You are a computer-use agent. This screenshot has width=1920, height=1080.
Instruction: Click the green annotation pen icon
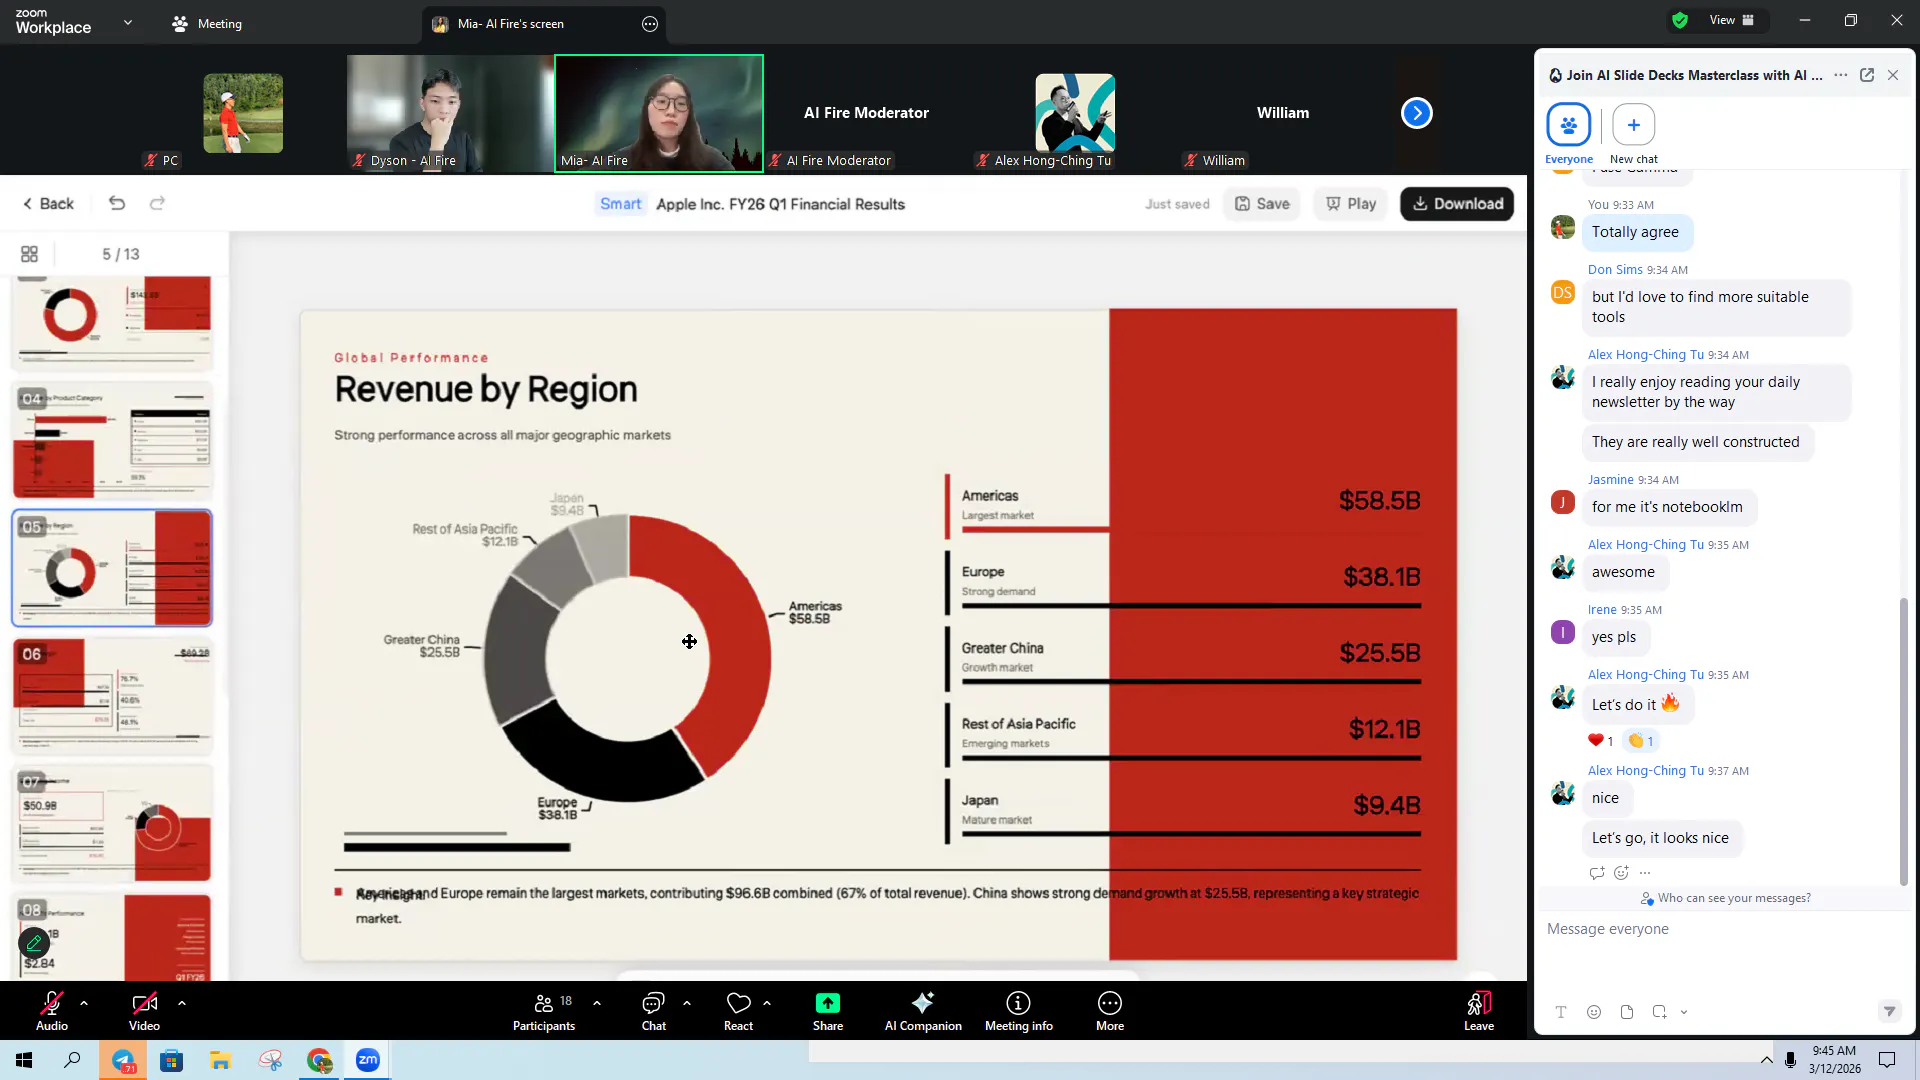pyautogui.click(x=34, y=942)
